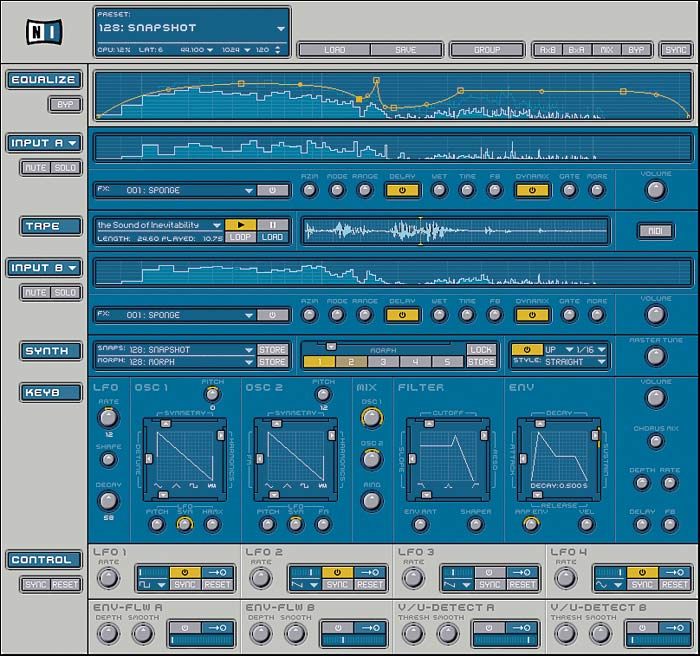Enable the synth arpeggiator power button

click(x=527, y=350)
